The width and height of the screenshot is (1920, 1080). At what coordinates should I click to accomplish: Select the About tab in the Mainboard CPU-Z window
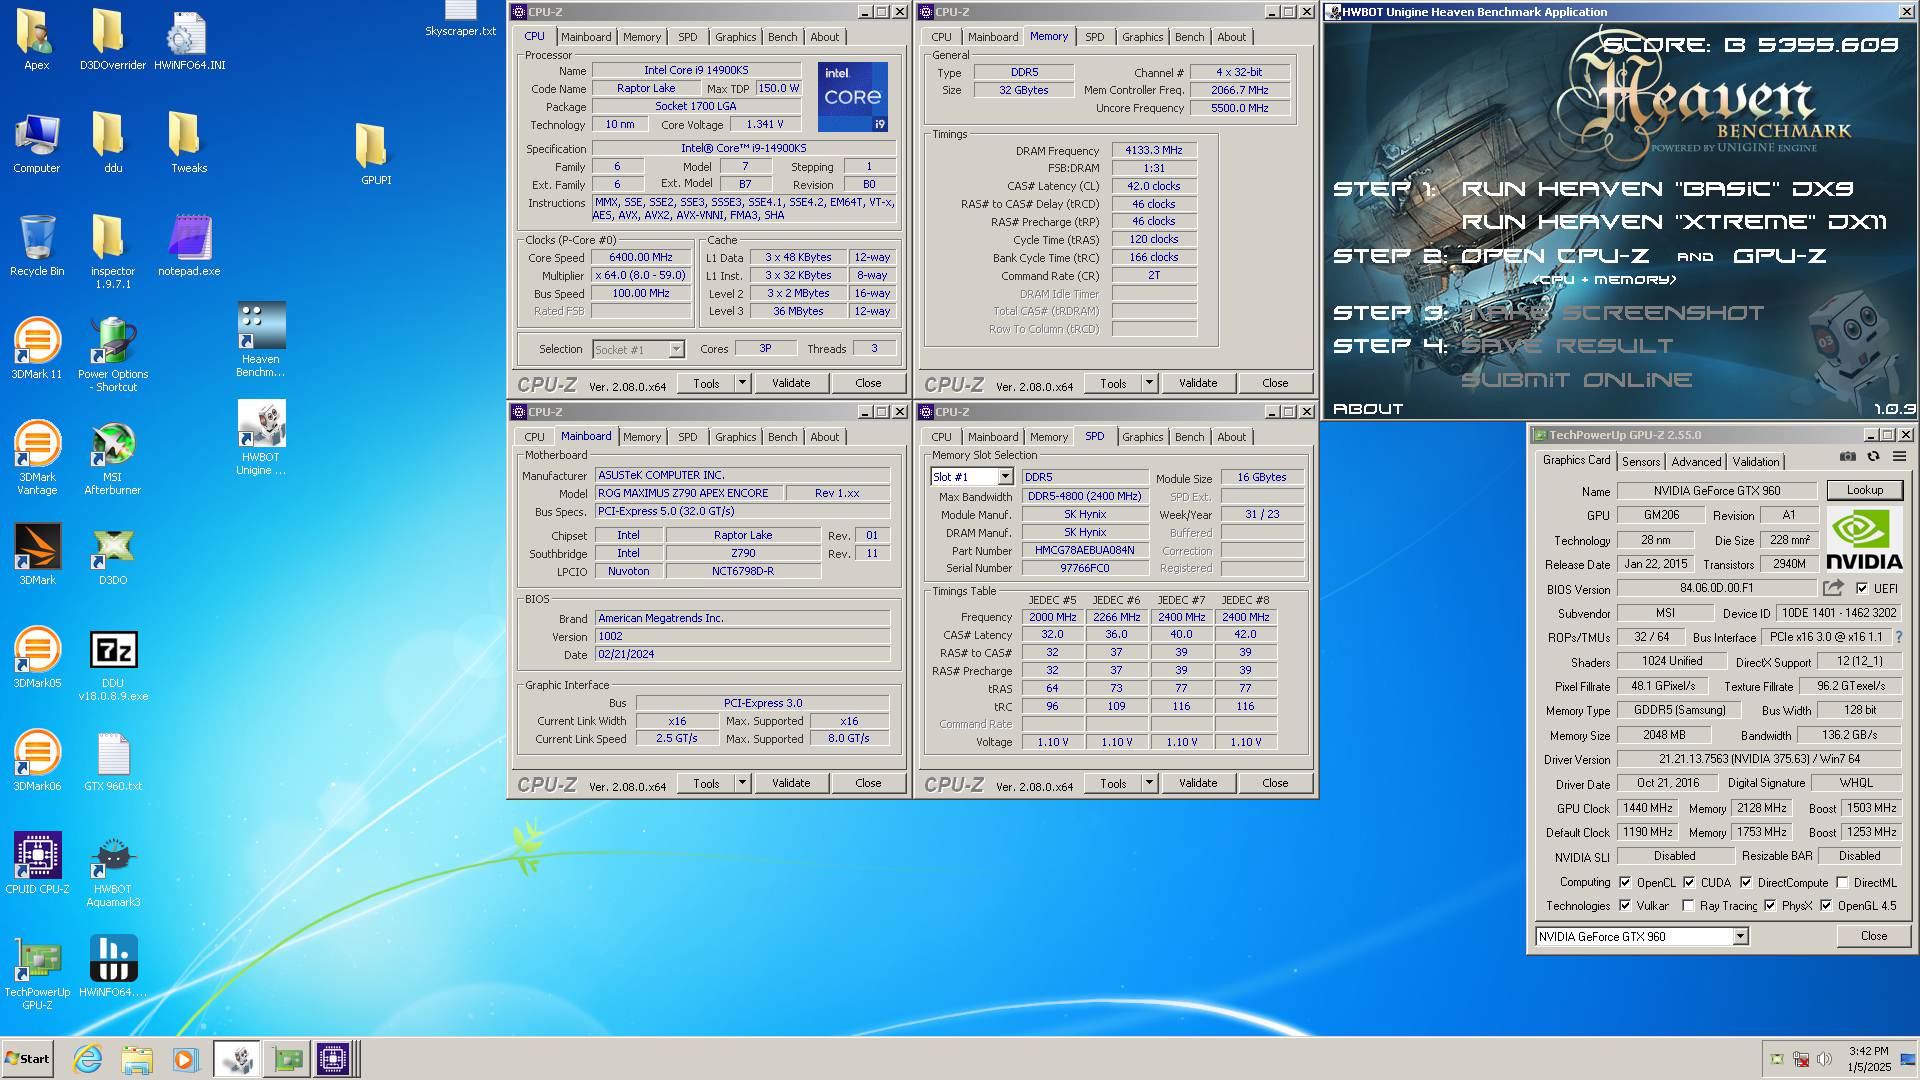[x=825, y=437]
